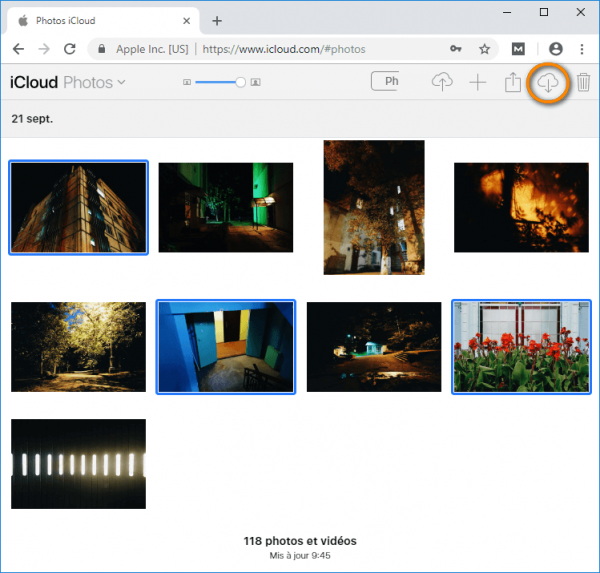Click the iCloud logo text
The width and height of the screenshot is (600, 573).
tap(34, 82)
